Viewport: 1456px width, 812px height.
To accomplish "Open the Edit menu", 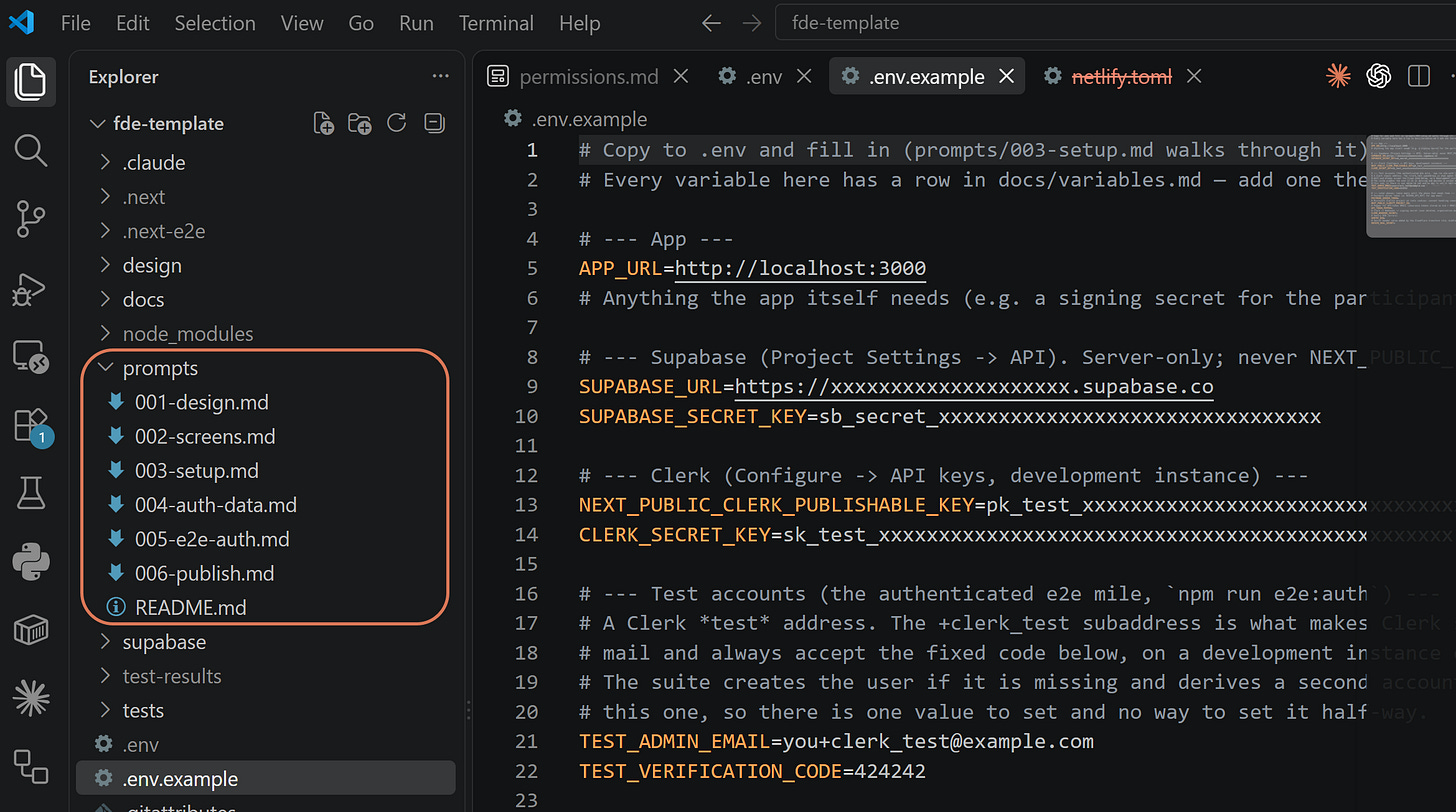I will [x=132, y=22].
